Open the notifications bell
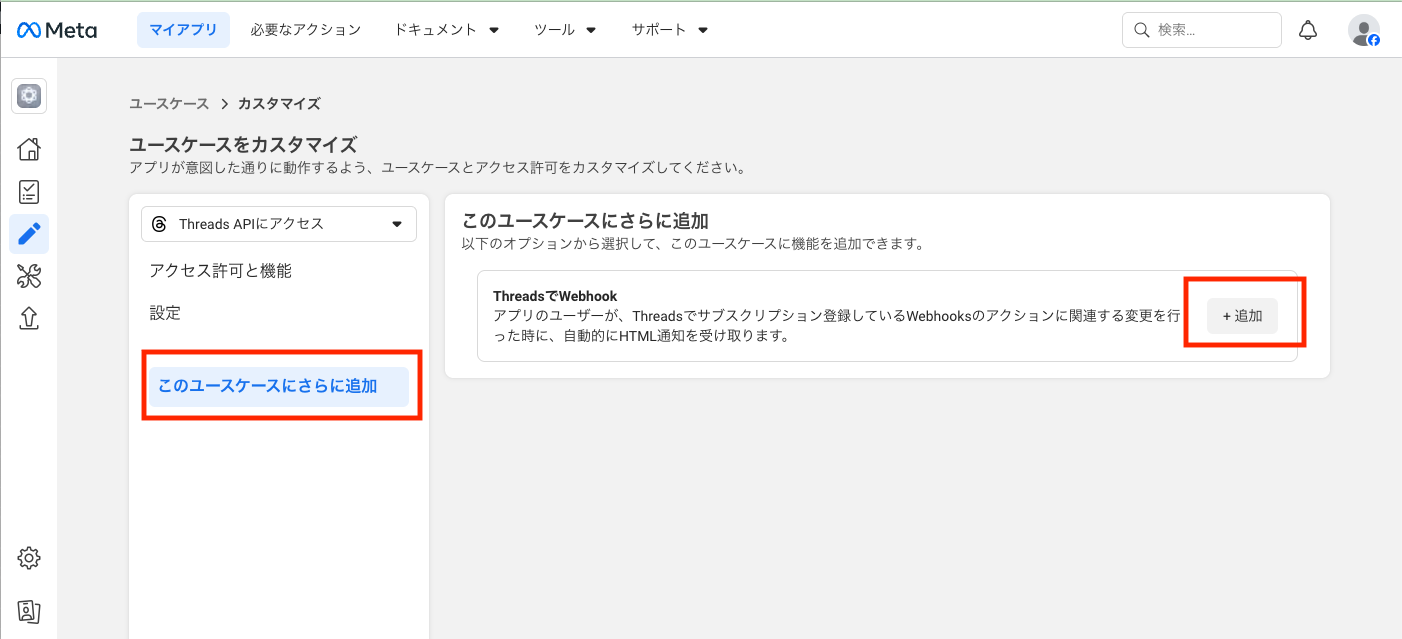 pos(1308,29)
